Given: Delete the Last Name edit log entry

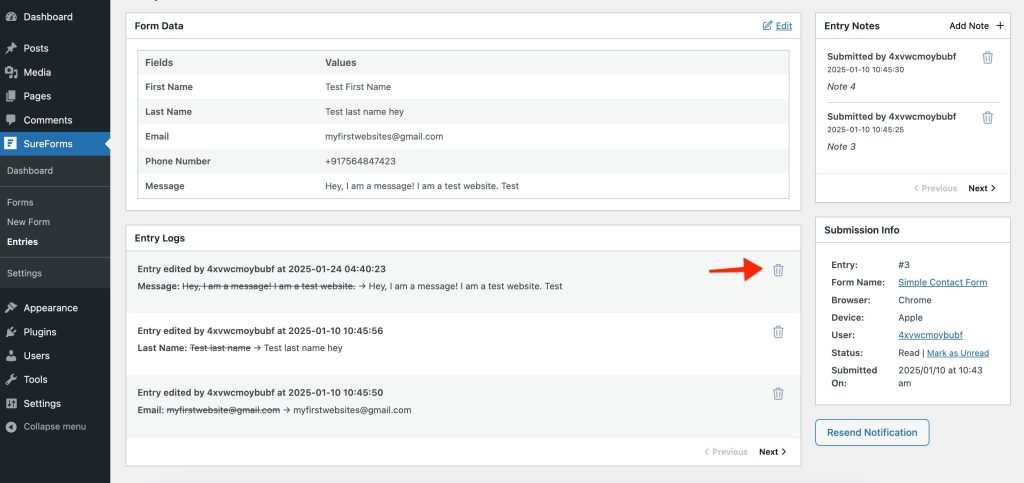Looking at the screenshot, I should 778,332.
